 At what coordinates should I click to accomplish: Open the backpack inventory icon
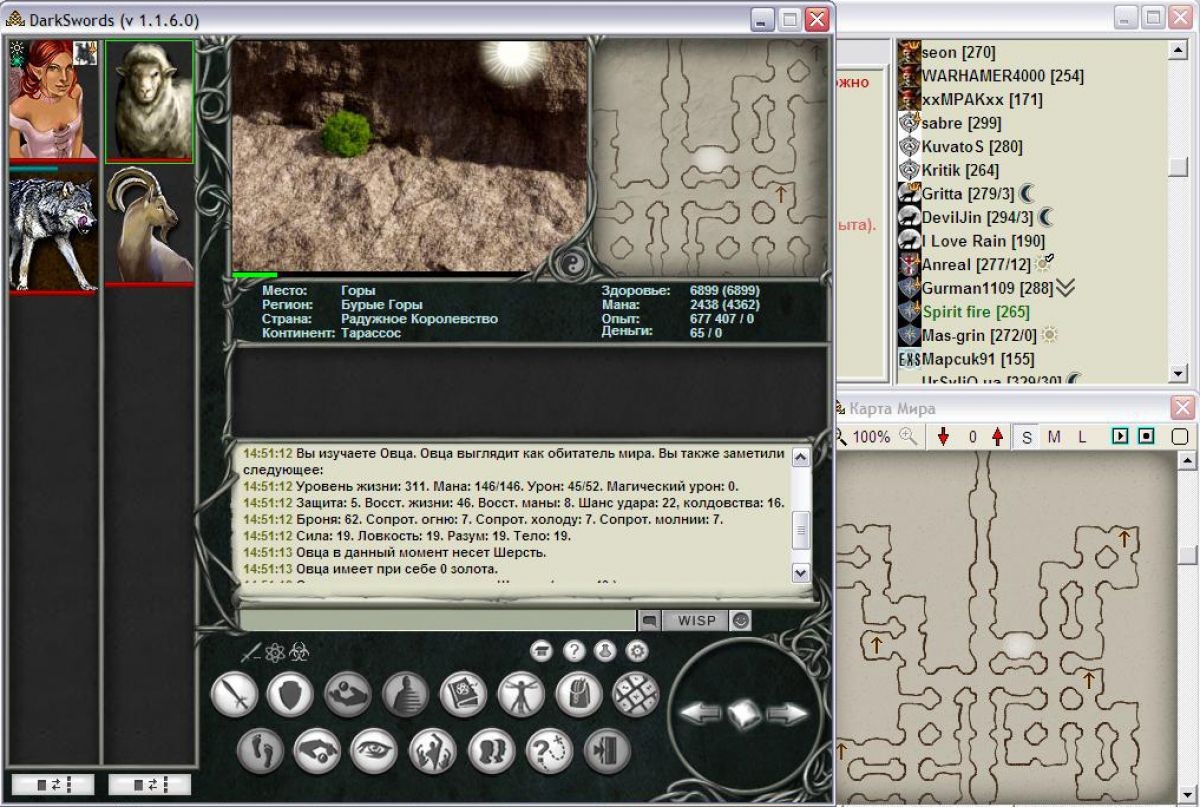click(579, 693)
